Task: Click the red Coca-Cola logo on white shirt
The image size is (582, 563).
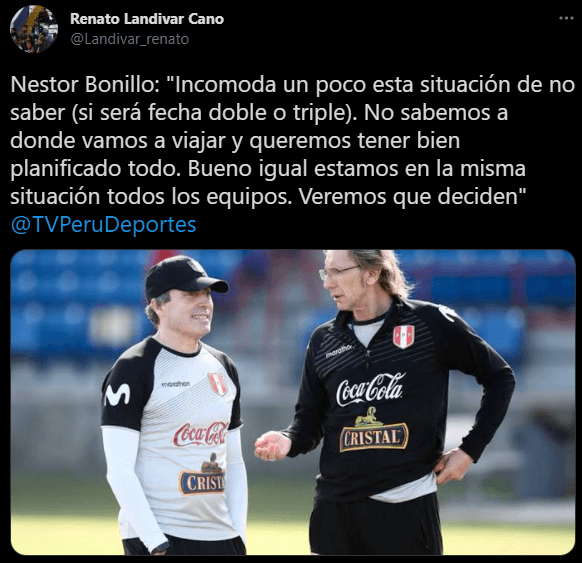Action: click(200, 433)
